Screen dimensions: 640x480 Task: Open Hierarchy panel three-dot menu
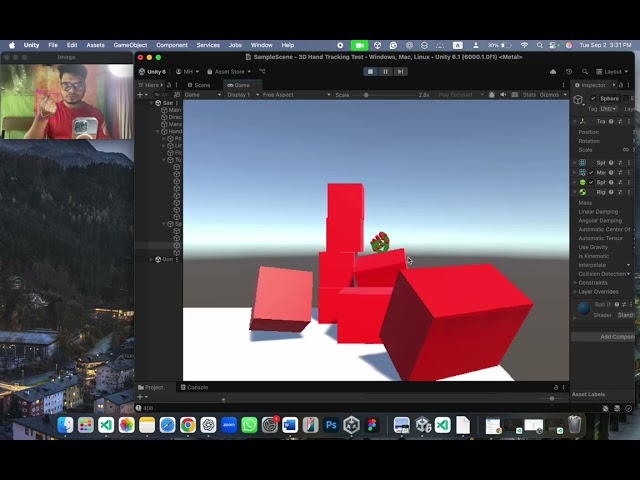click(x=177, y=85)
